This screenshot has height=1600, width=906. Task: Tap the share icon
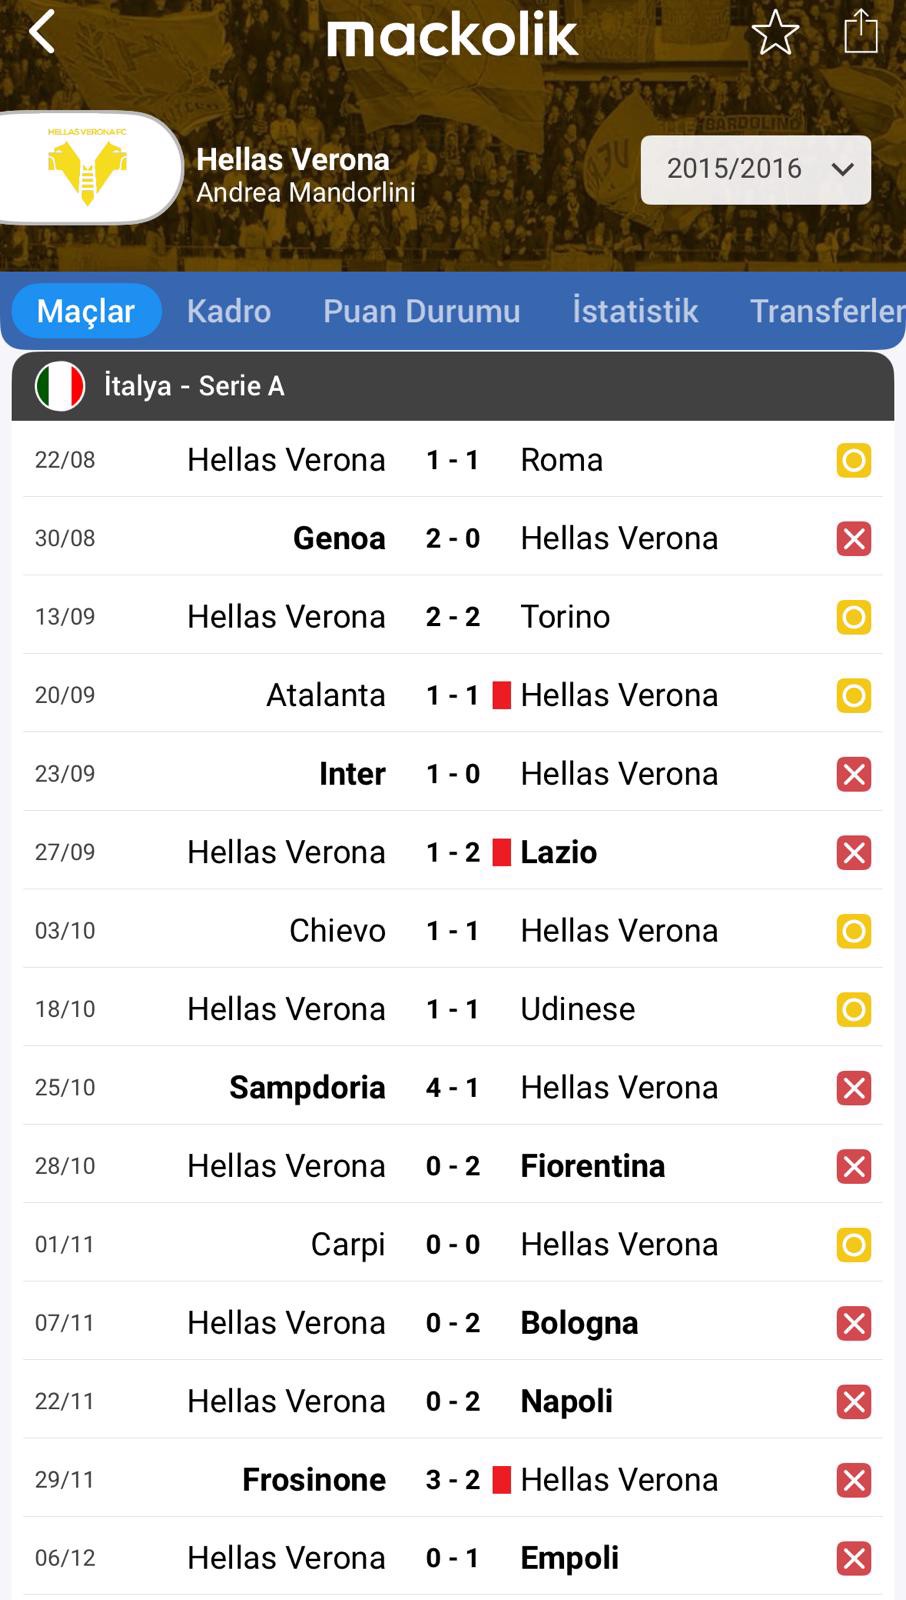(x=860, y=32)
